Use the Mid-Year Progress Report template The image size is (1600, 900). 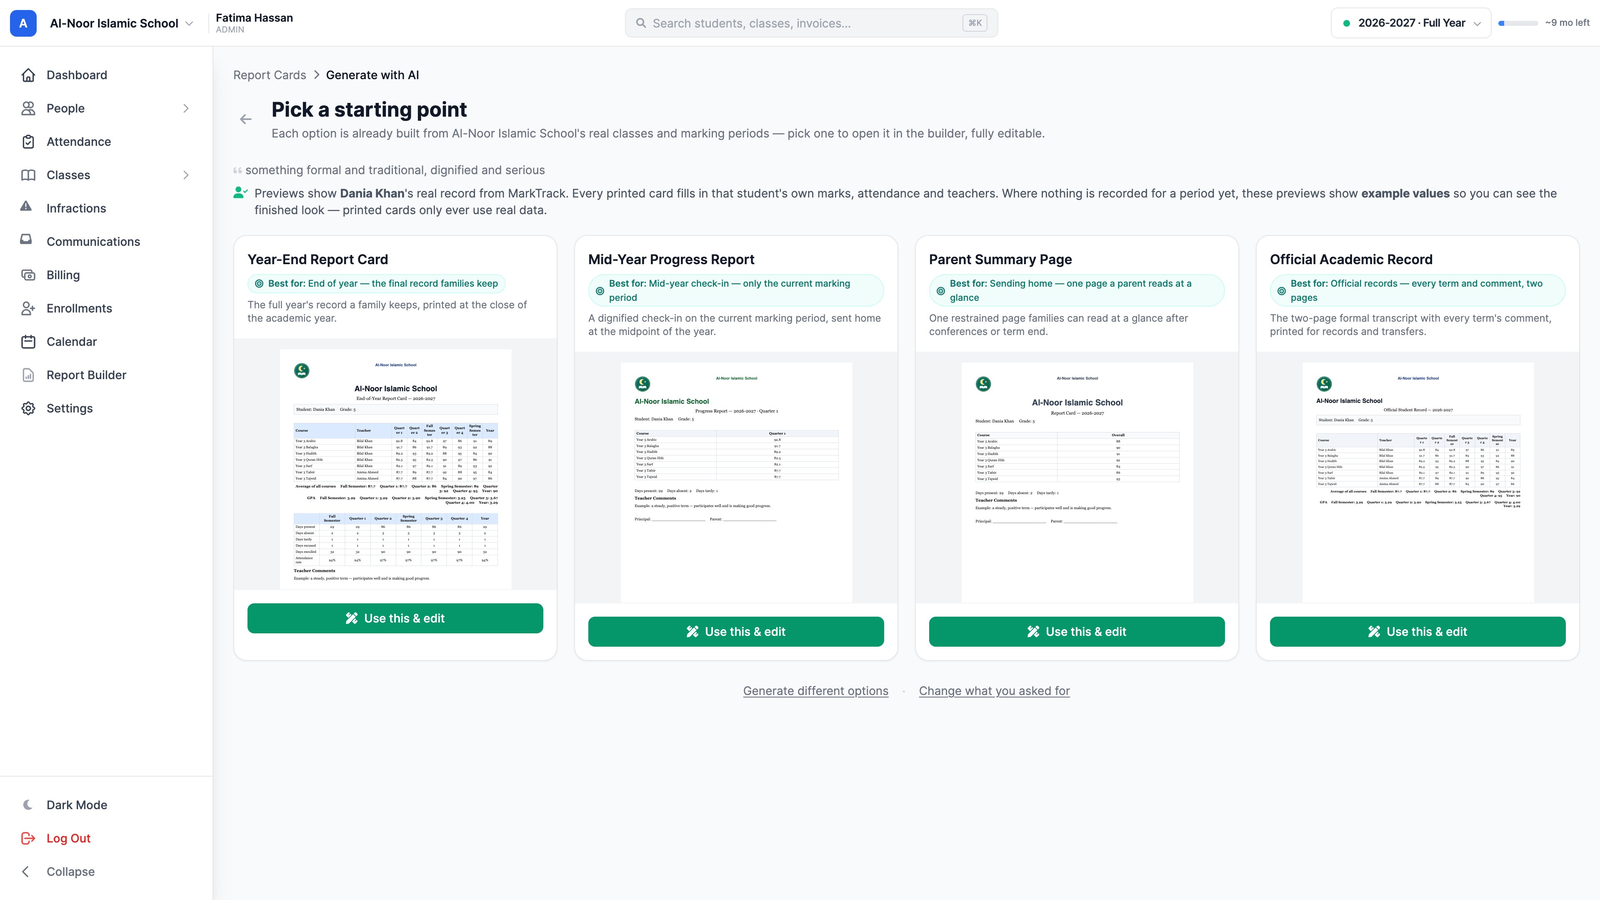(x=736, y=632)
